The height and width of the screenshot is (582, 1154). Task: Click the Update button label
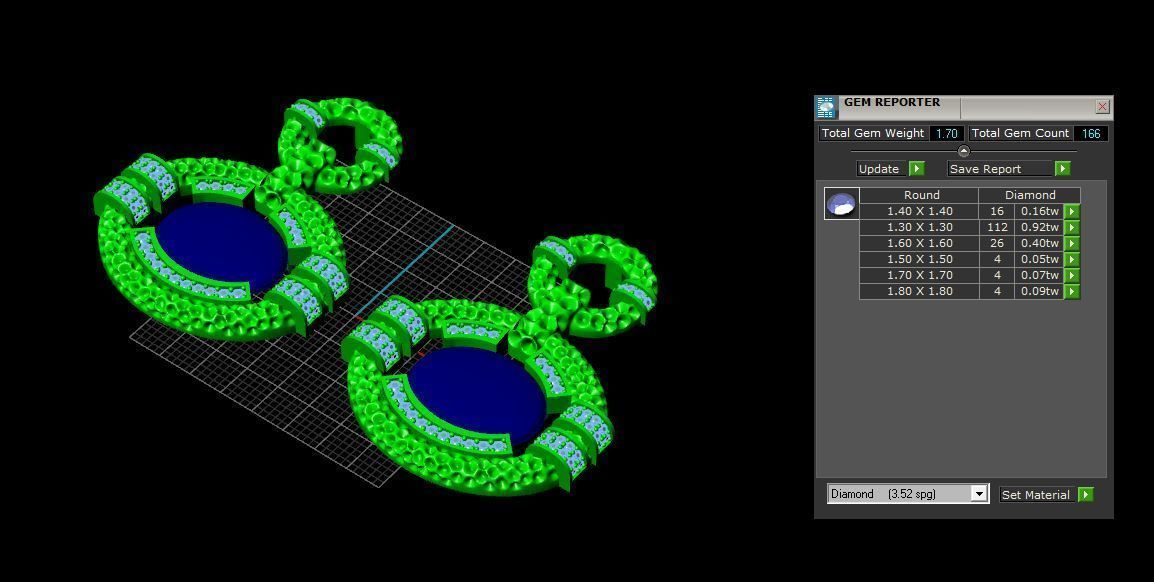tap(879, 168)
